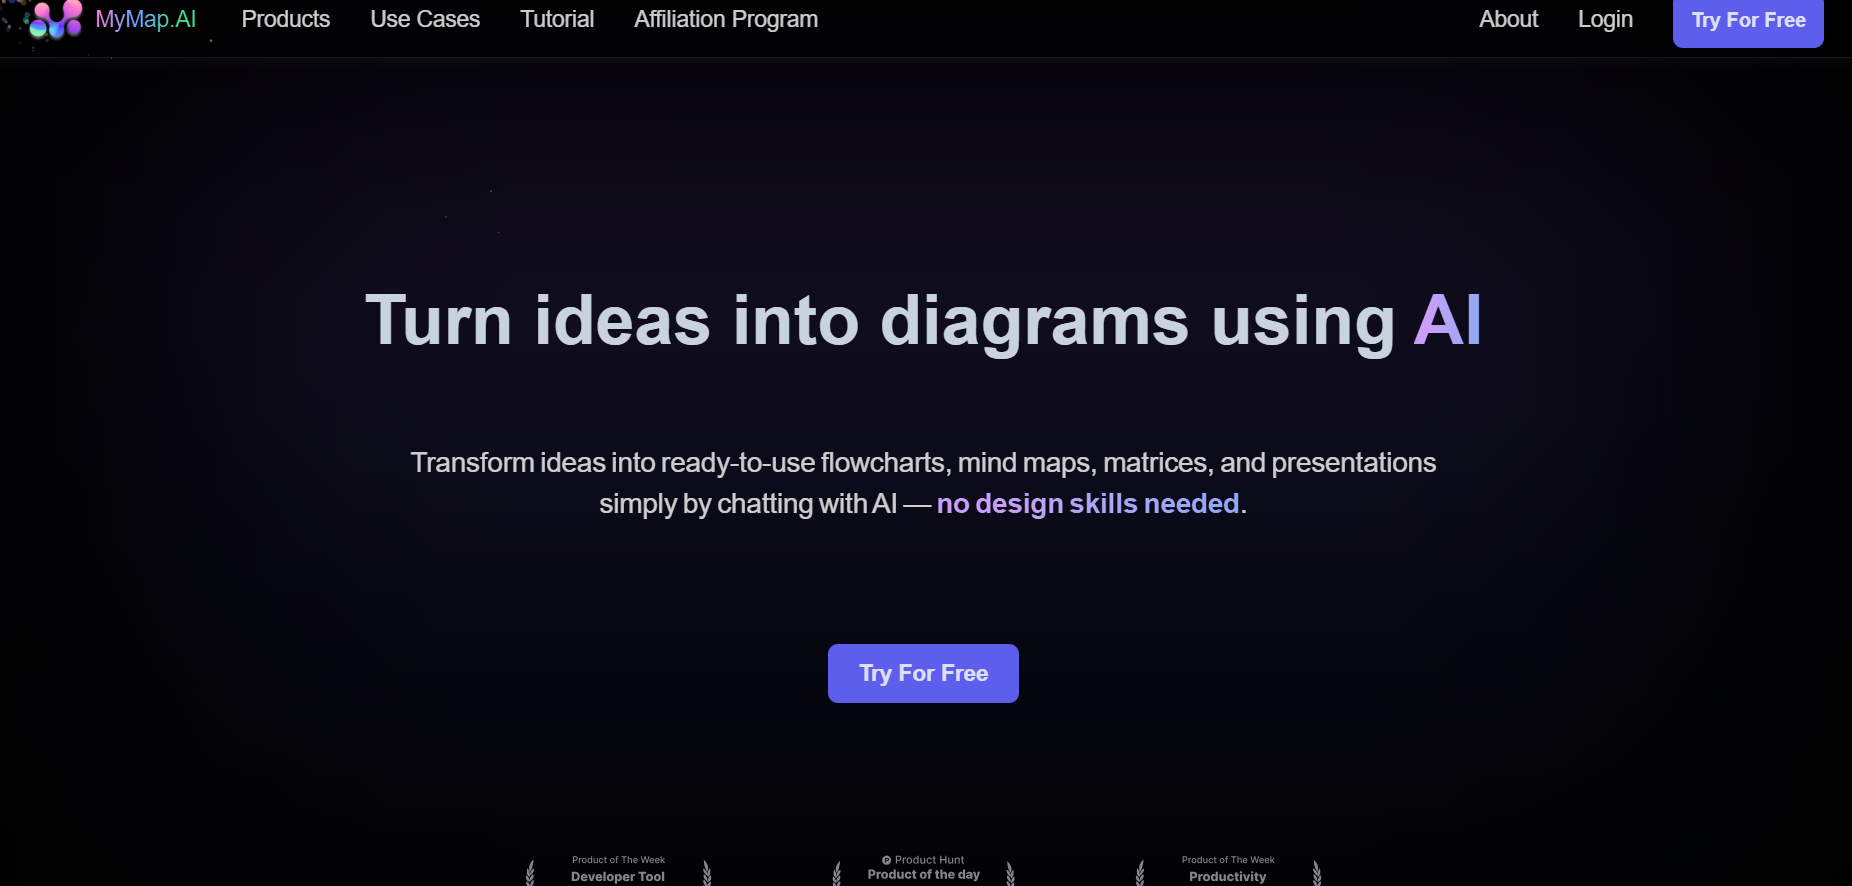
Task: Click the Try For Free button in header
Action: (x=1748, y=21)
